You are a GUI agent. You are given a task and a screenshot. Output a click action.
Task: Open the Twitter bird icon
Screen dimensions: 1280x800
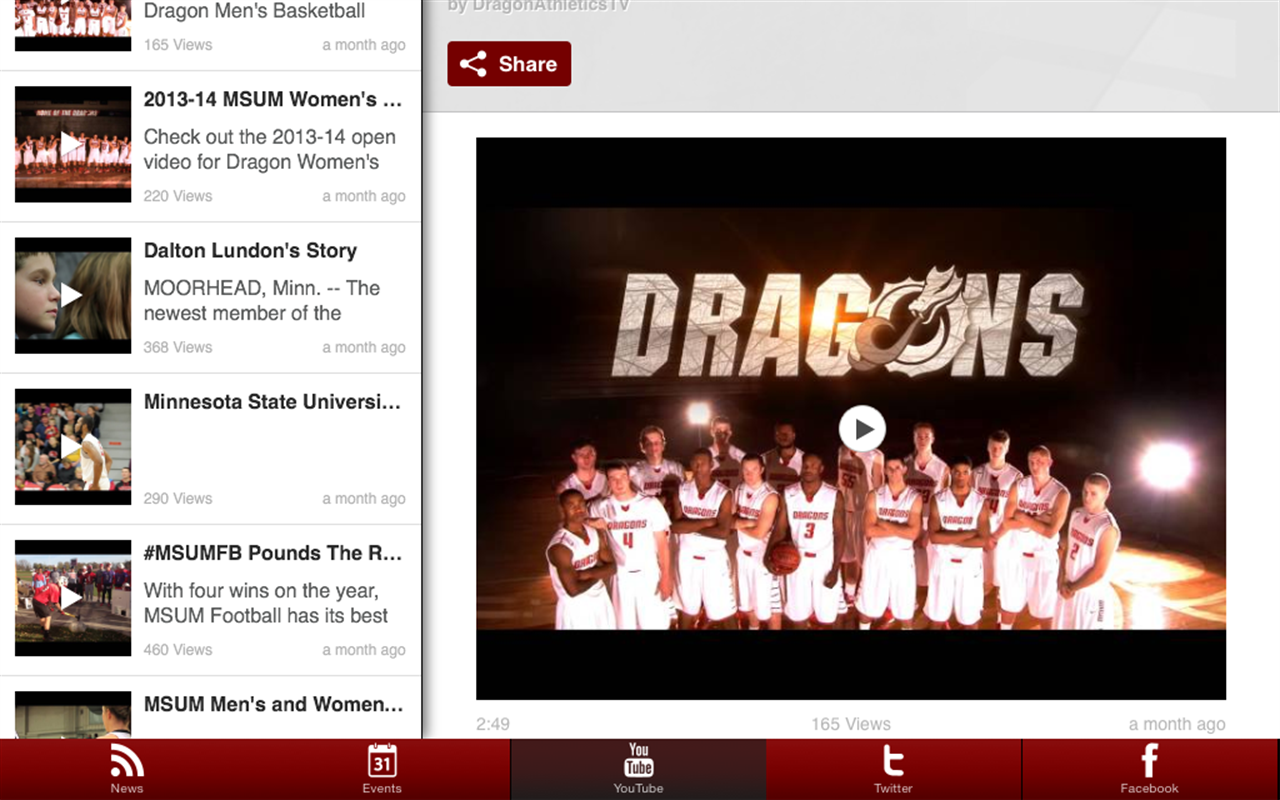[x=893, y=763]
